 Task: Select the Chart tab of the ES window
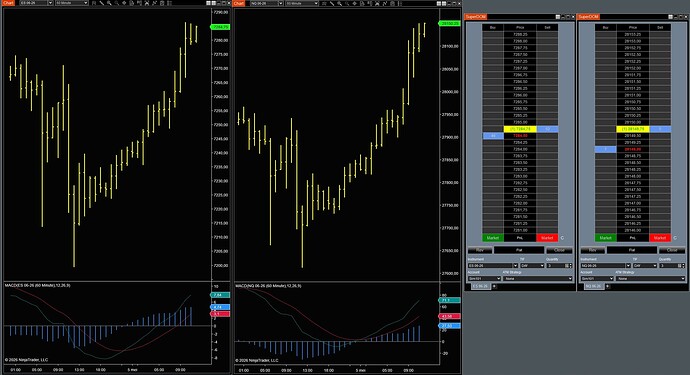tap(7, 3)
